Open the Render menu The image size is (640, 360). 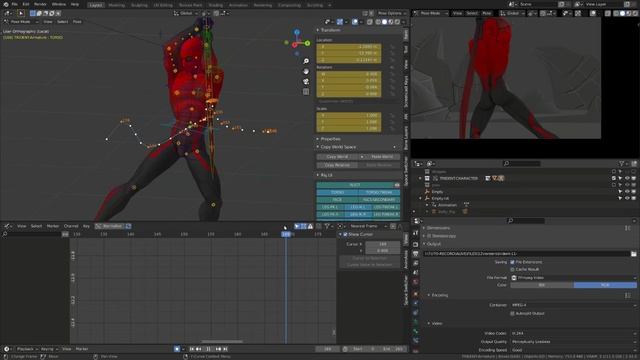click(x=40, y=4)
